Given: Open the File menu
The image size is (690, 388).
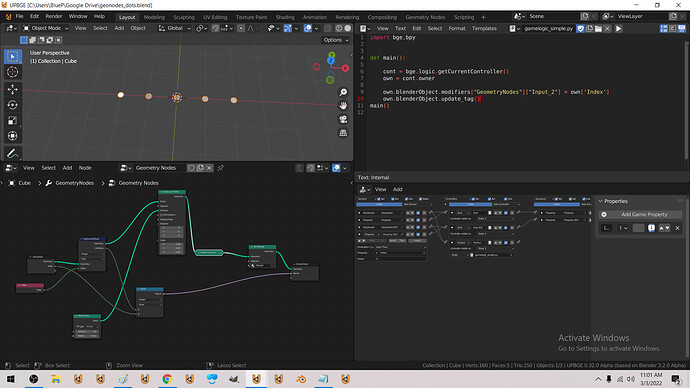Looking at the screenshot, I should click(x=19, y=16).
